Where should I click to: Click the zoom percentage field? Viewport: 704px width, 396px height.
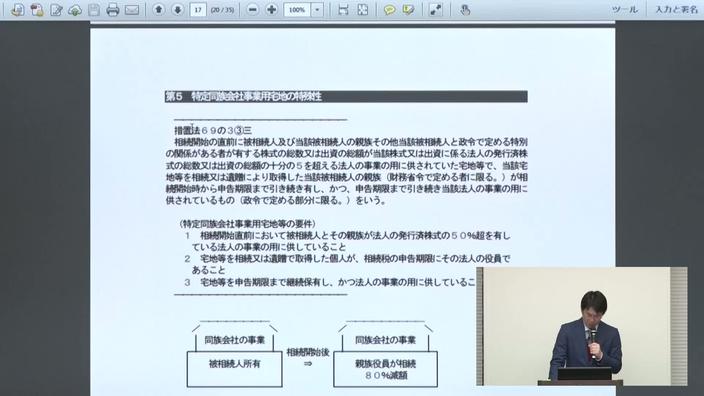297,10
